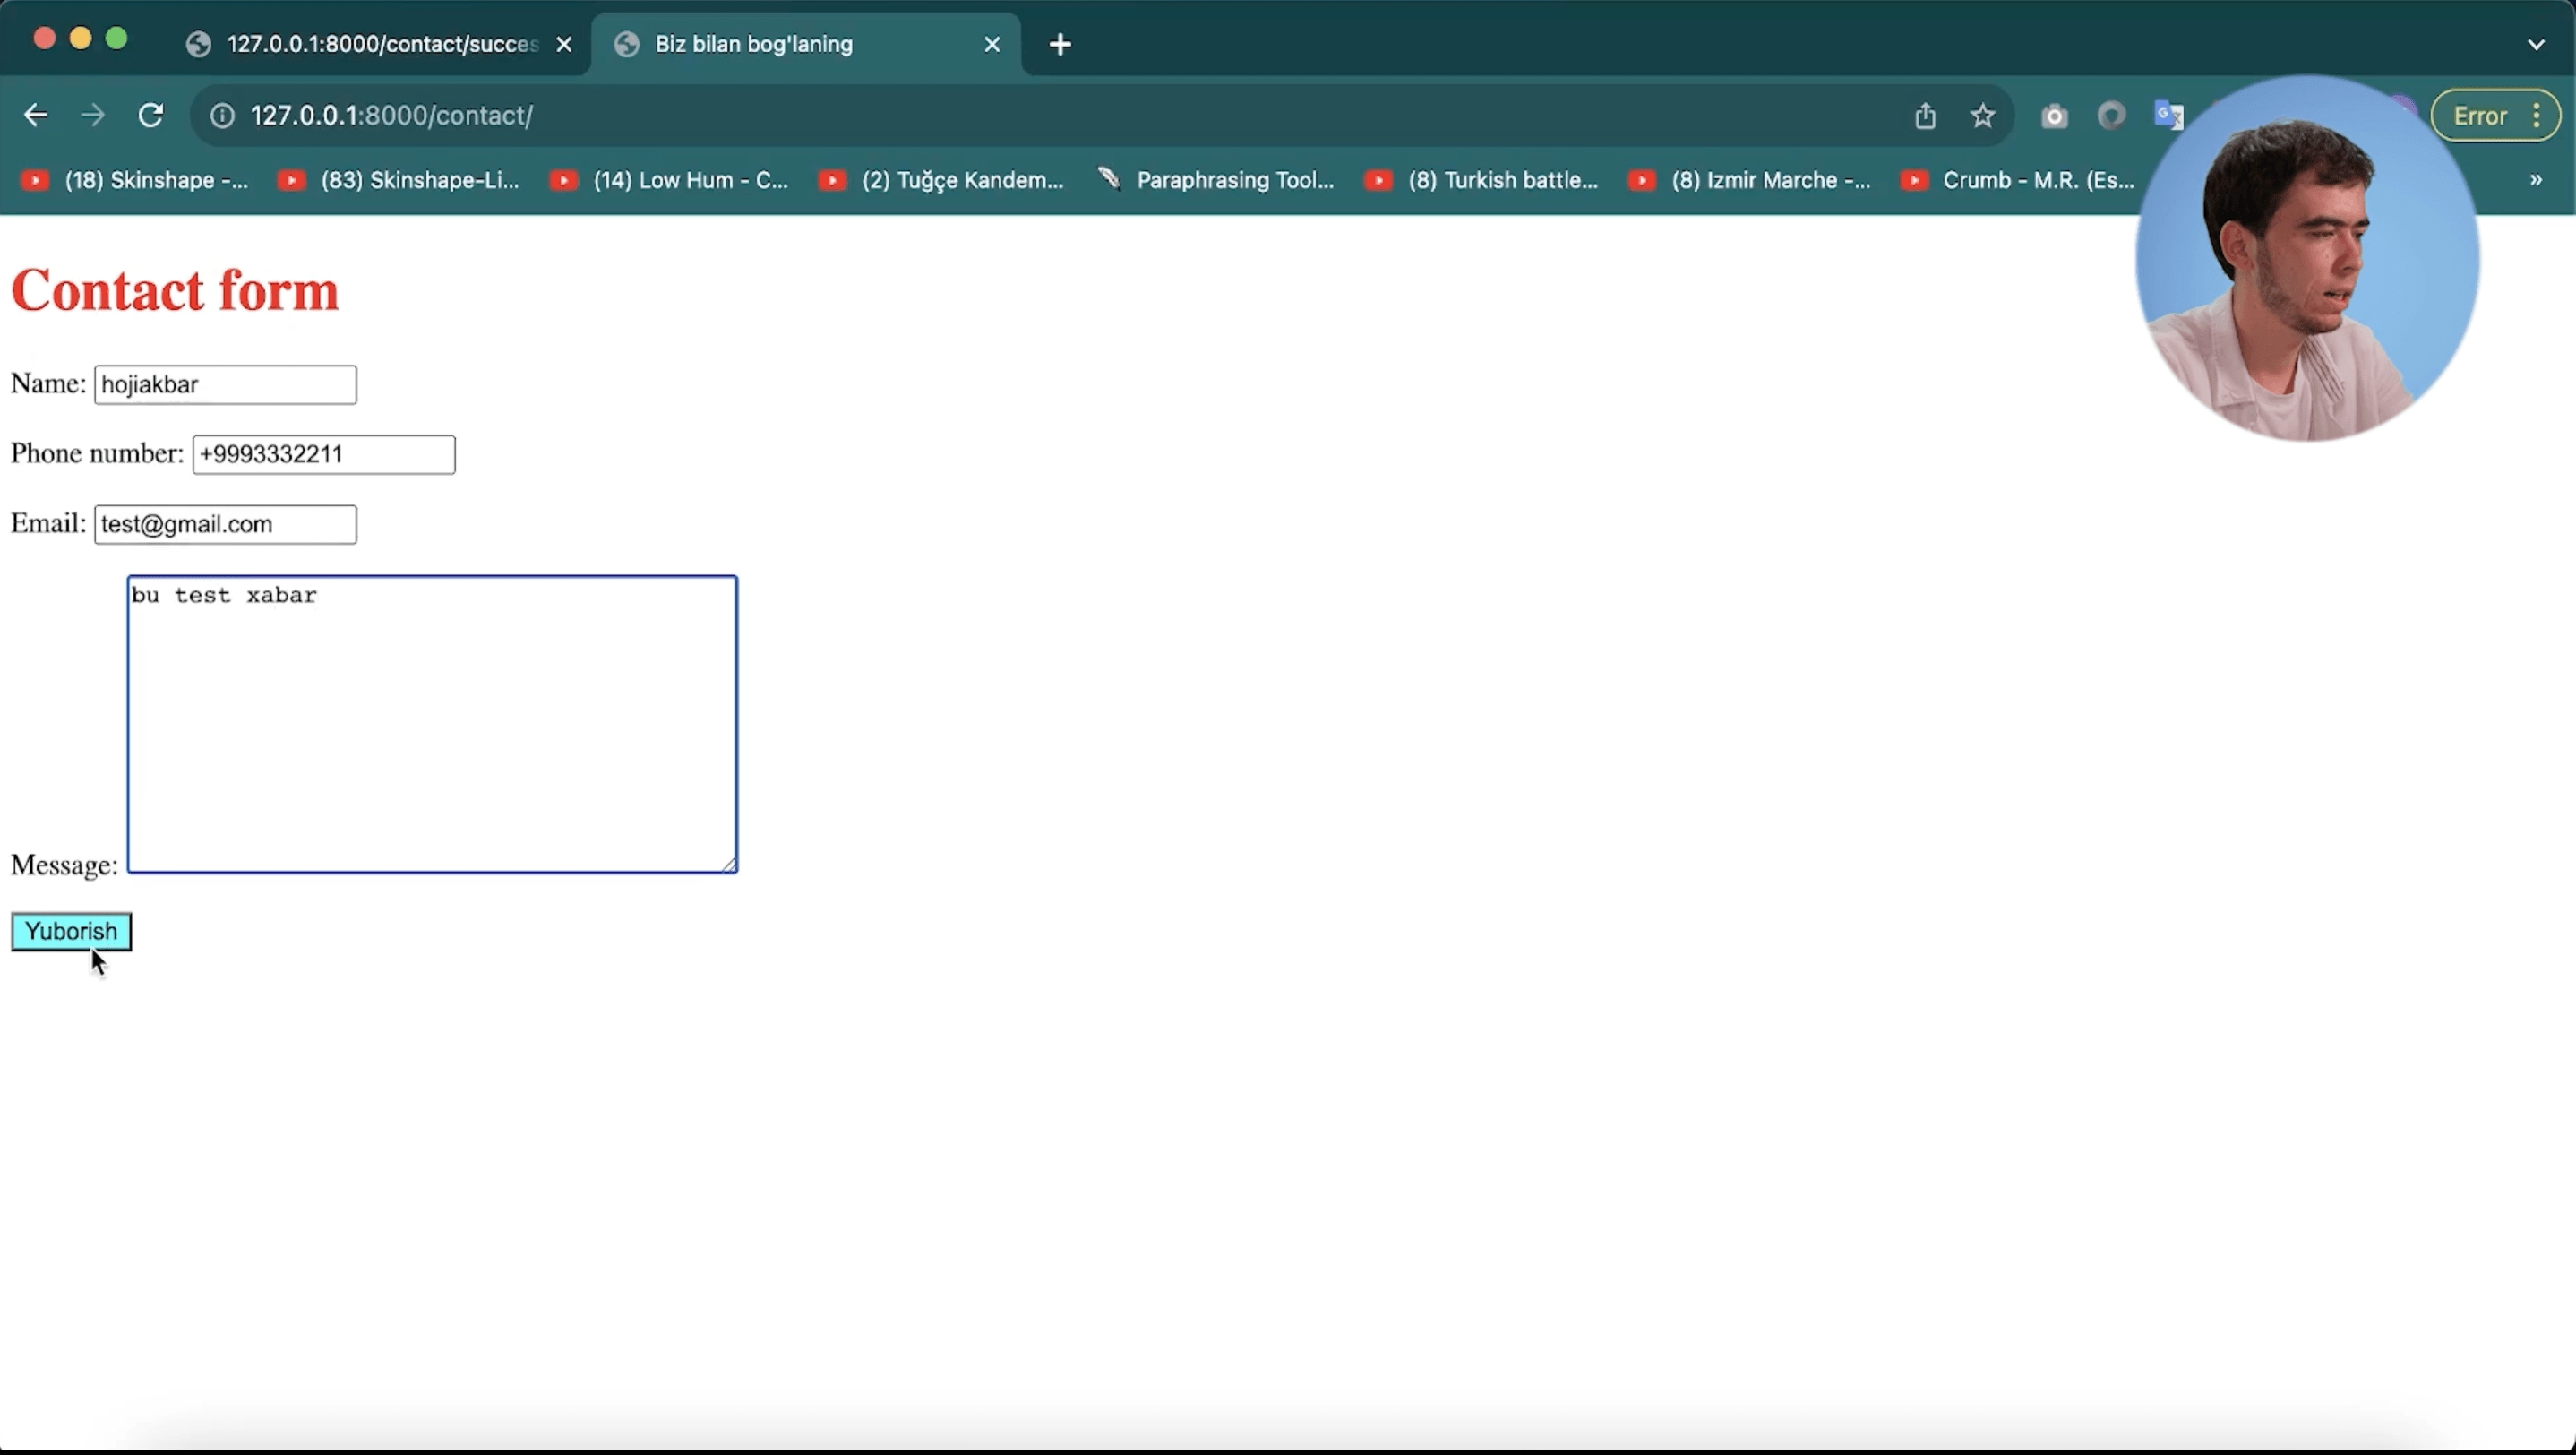Click the Email input field
The image size is (2576, 1455).
tap(225, 524)
